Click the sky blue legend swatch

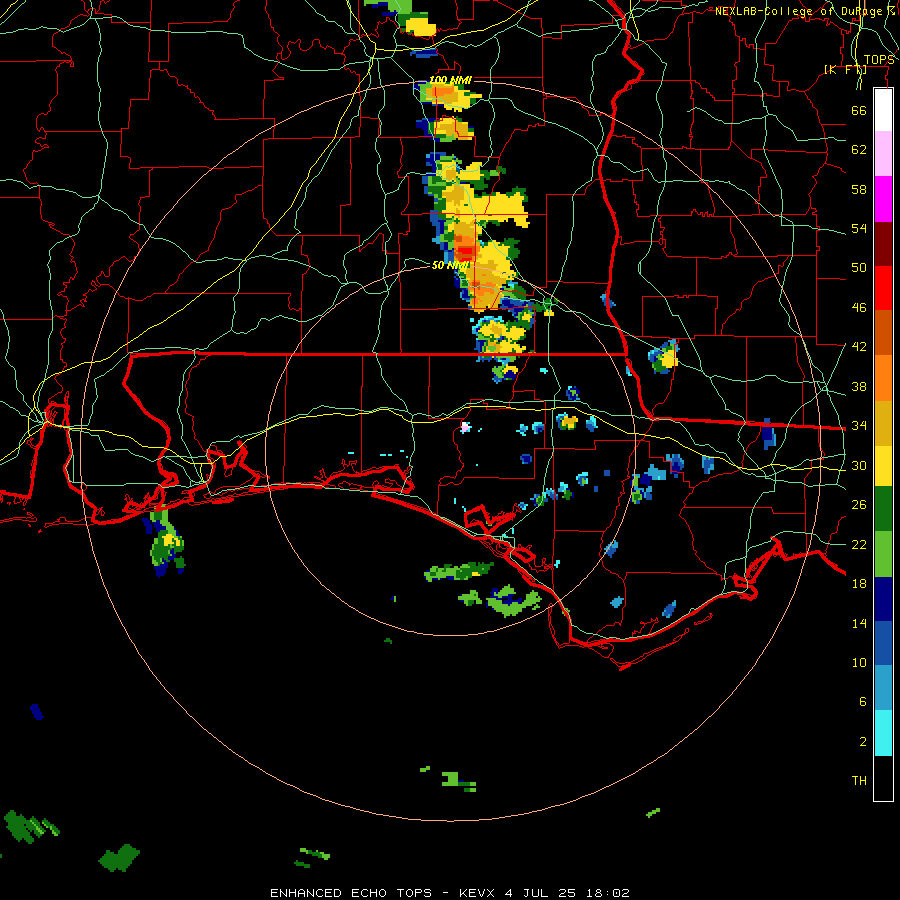[883, 688]
